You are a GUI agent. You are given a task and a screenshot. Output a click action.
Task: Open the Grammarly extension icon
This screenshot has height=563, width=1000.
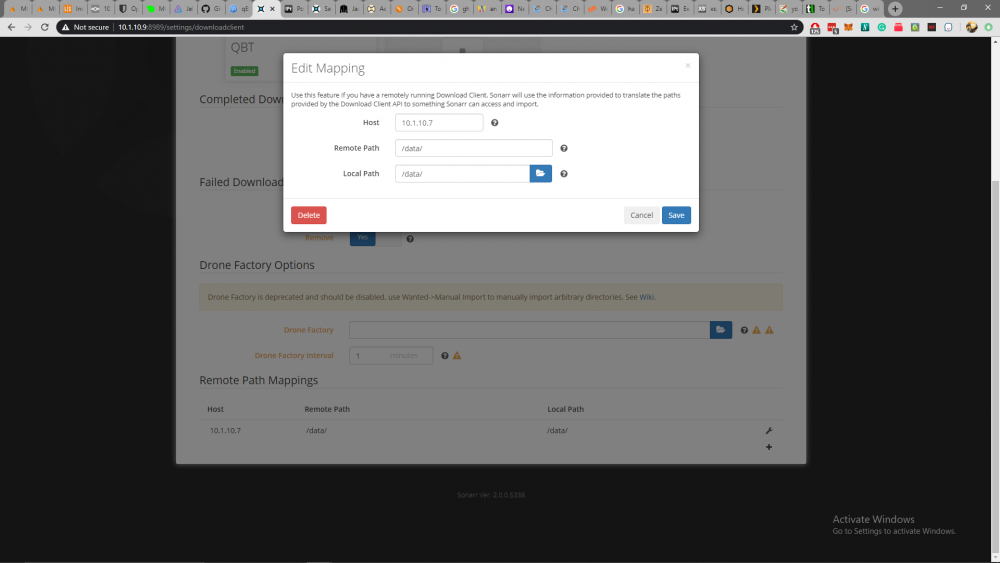tap(881, 27)
